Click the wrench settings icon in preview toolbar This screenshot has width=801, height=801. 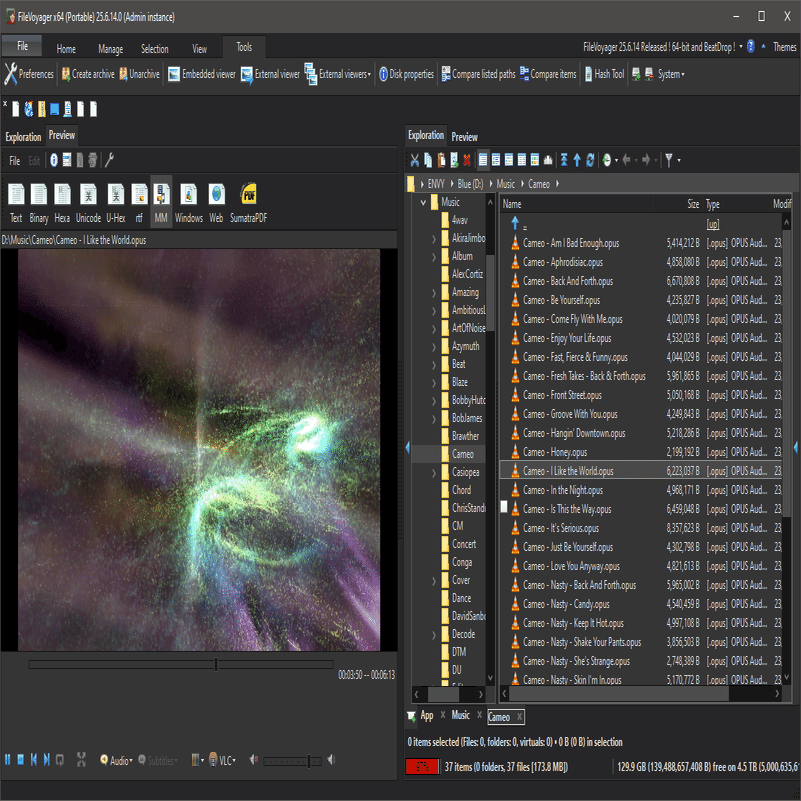point(109,160)
